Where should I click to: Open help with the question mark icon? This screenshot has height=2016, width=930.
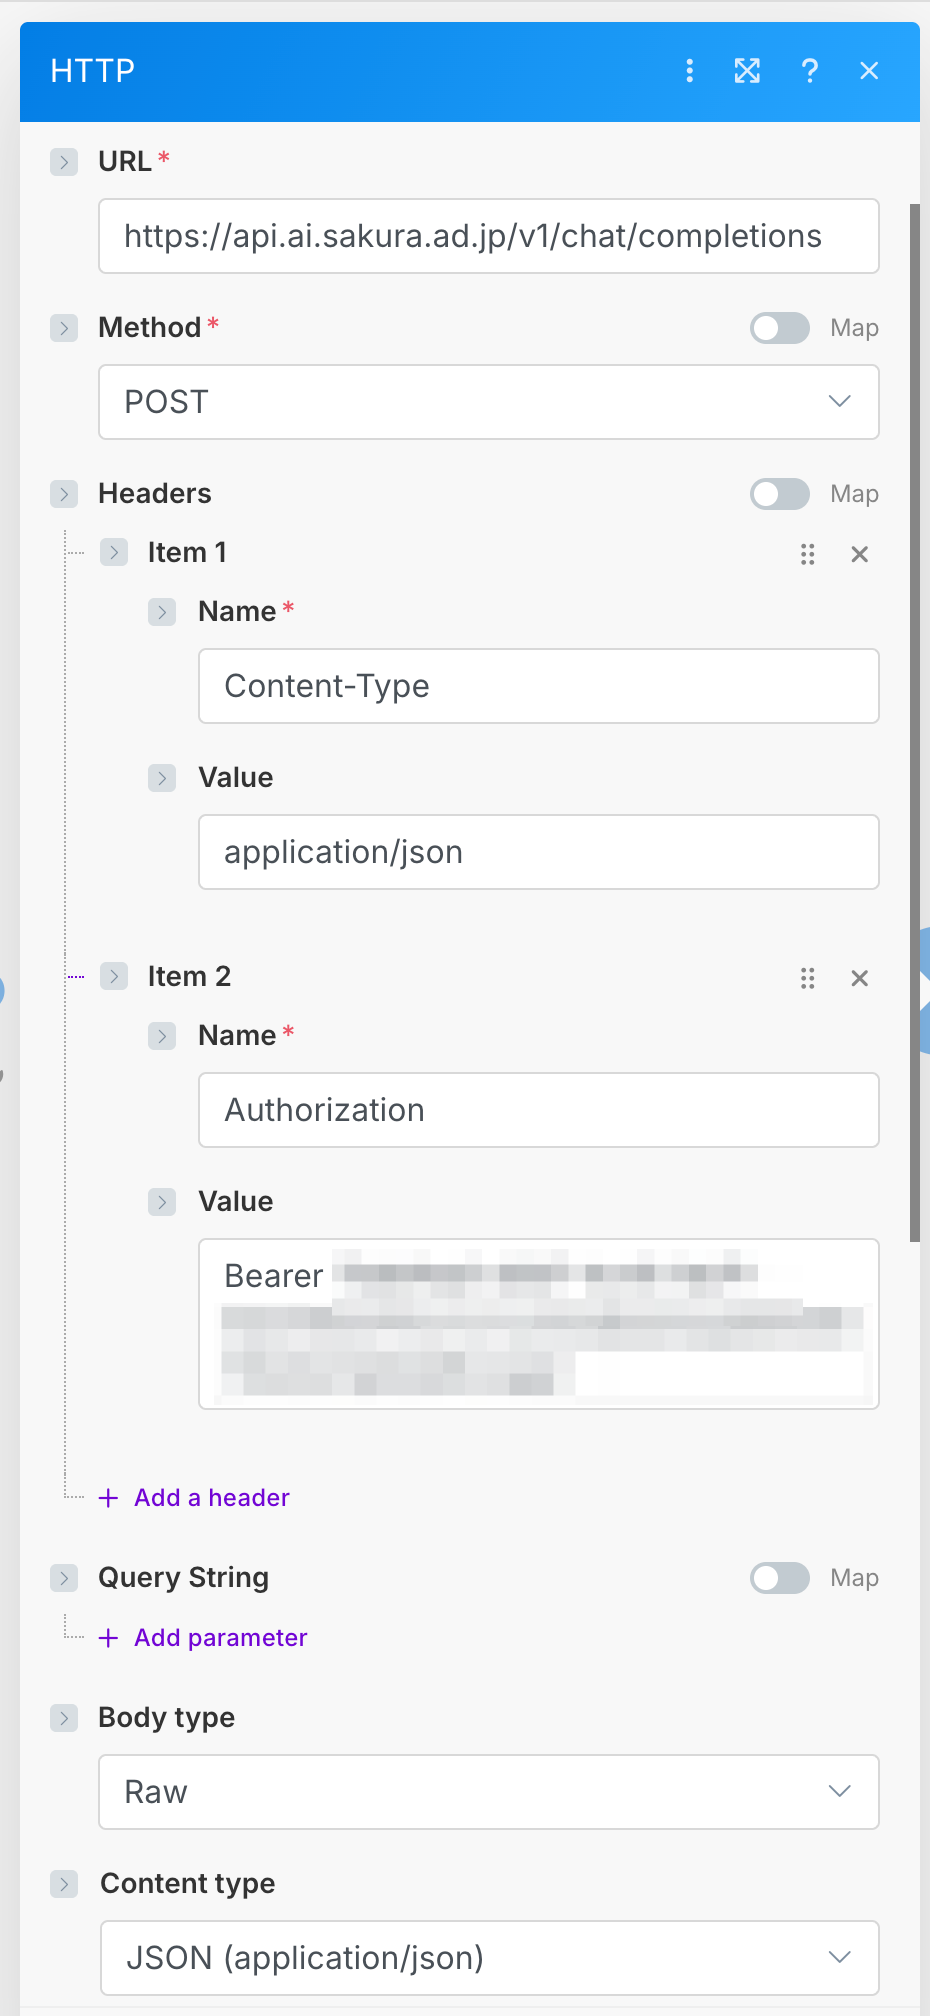810,70
